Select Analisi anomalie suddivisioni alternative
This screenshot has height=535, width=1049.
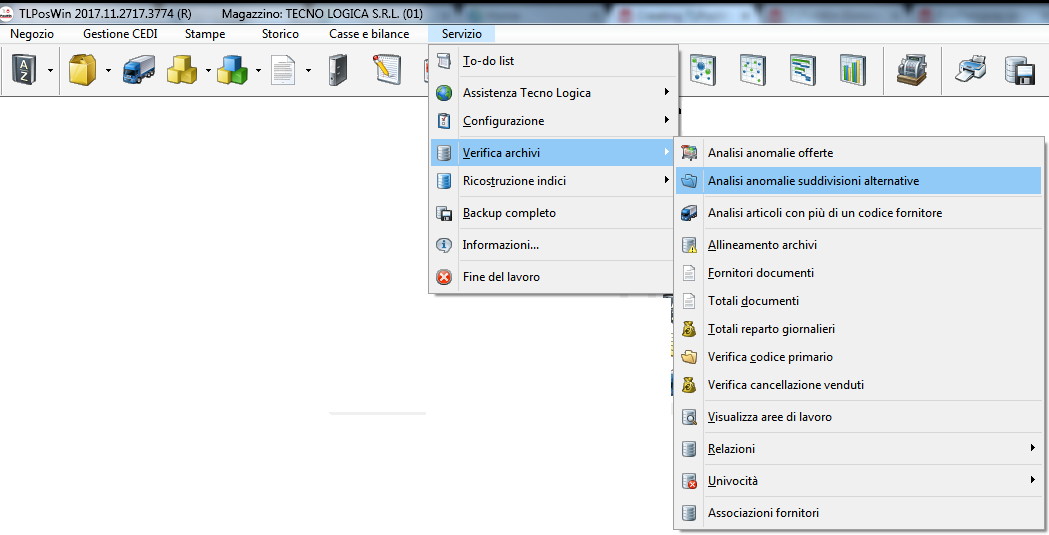coord(812,181)
